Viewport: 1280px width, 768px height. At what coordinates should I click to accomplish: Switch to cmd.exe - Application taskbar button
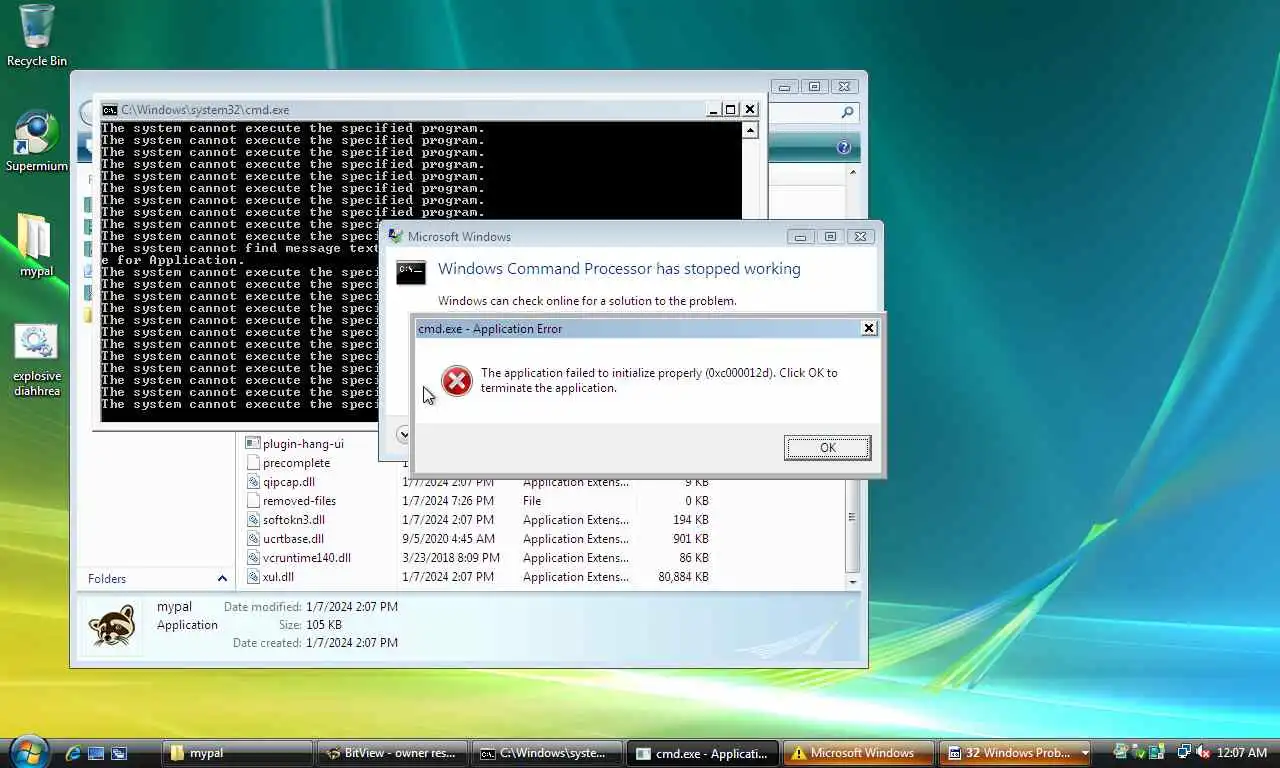[x=702, y=753]
